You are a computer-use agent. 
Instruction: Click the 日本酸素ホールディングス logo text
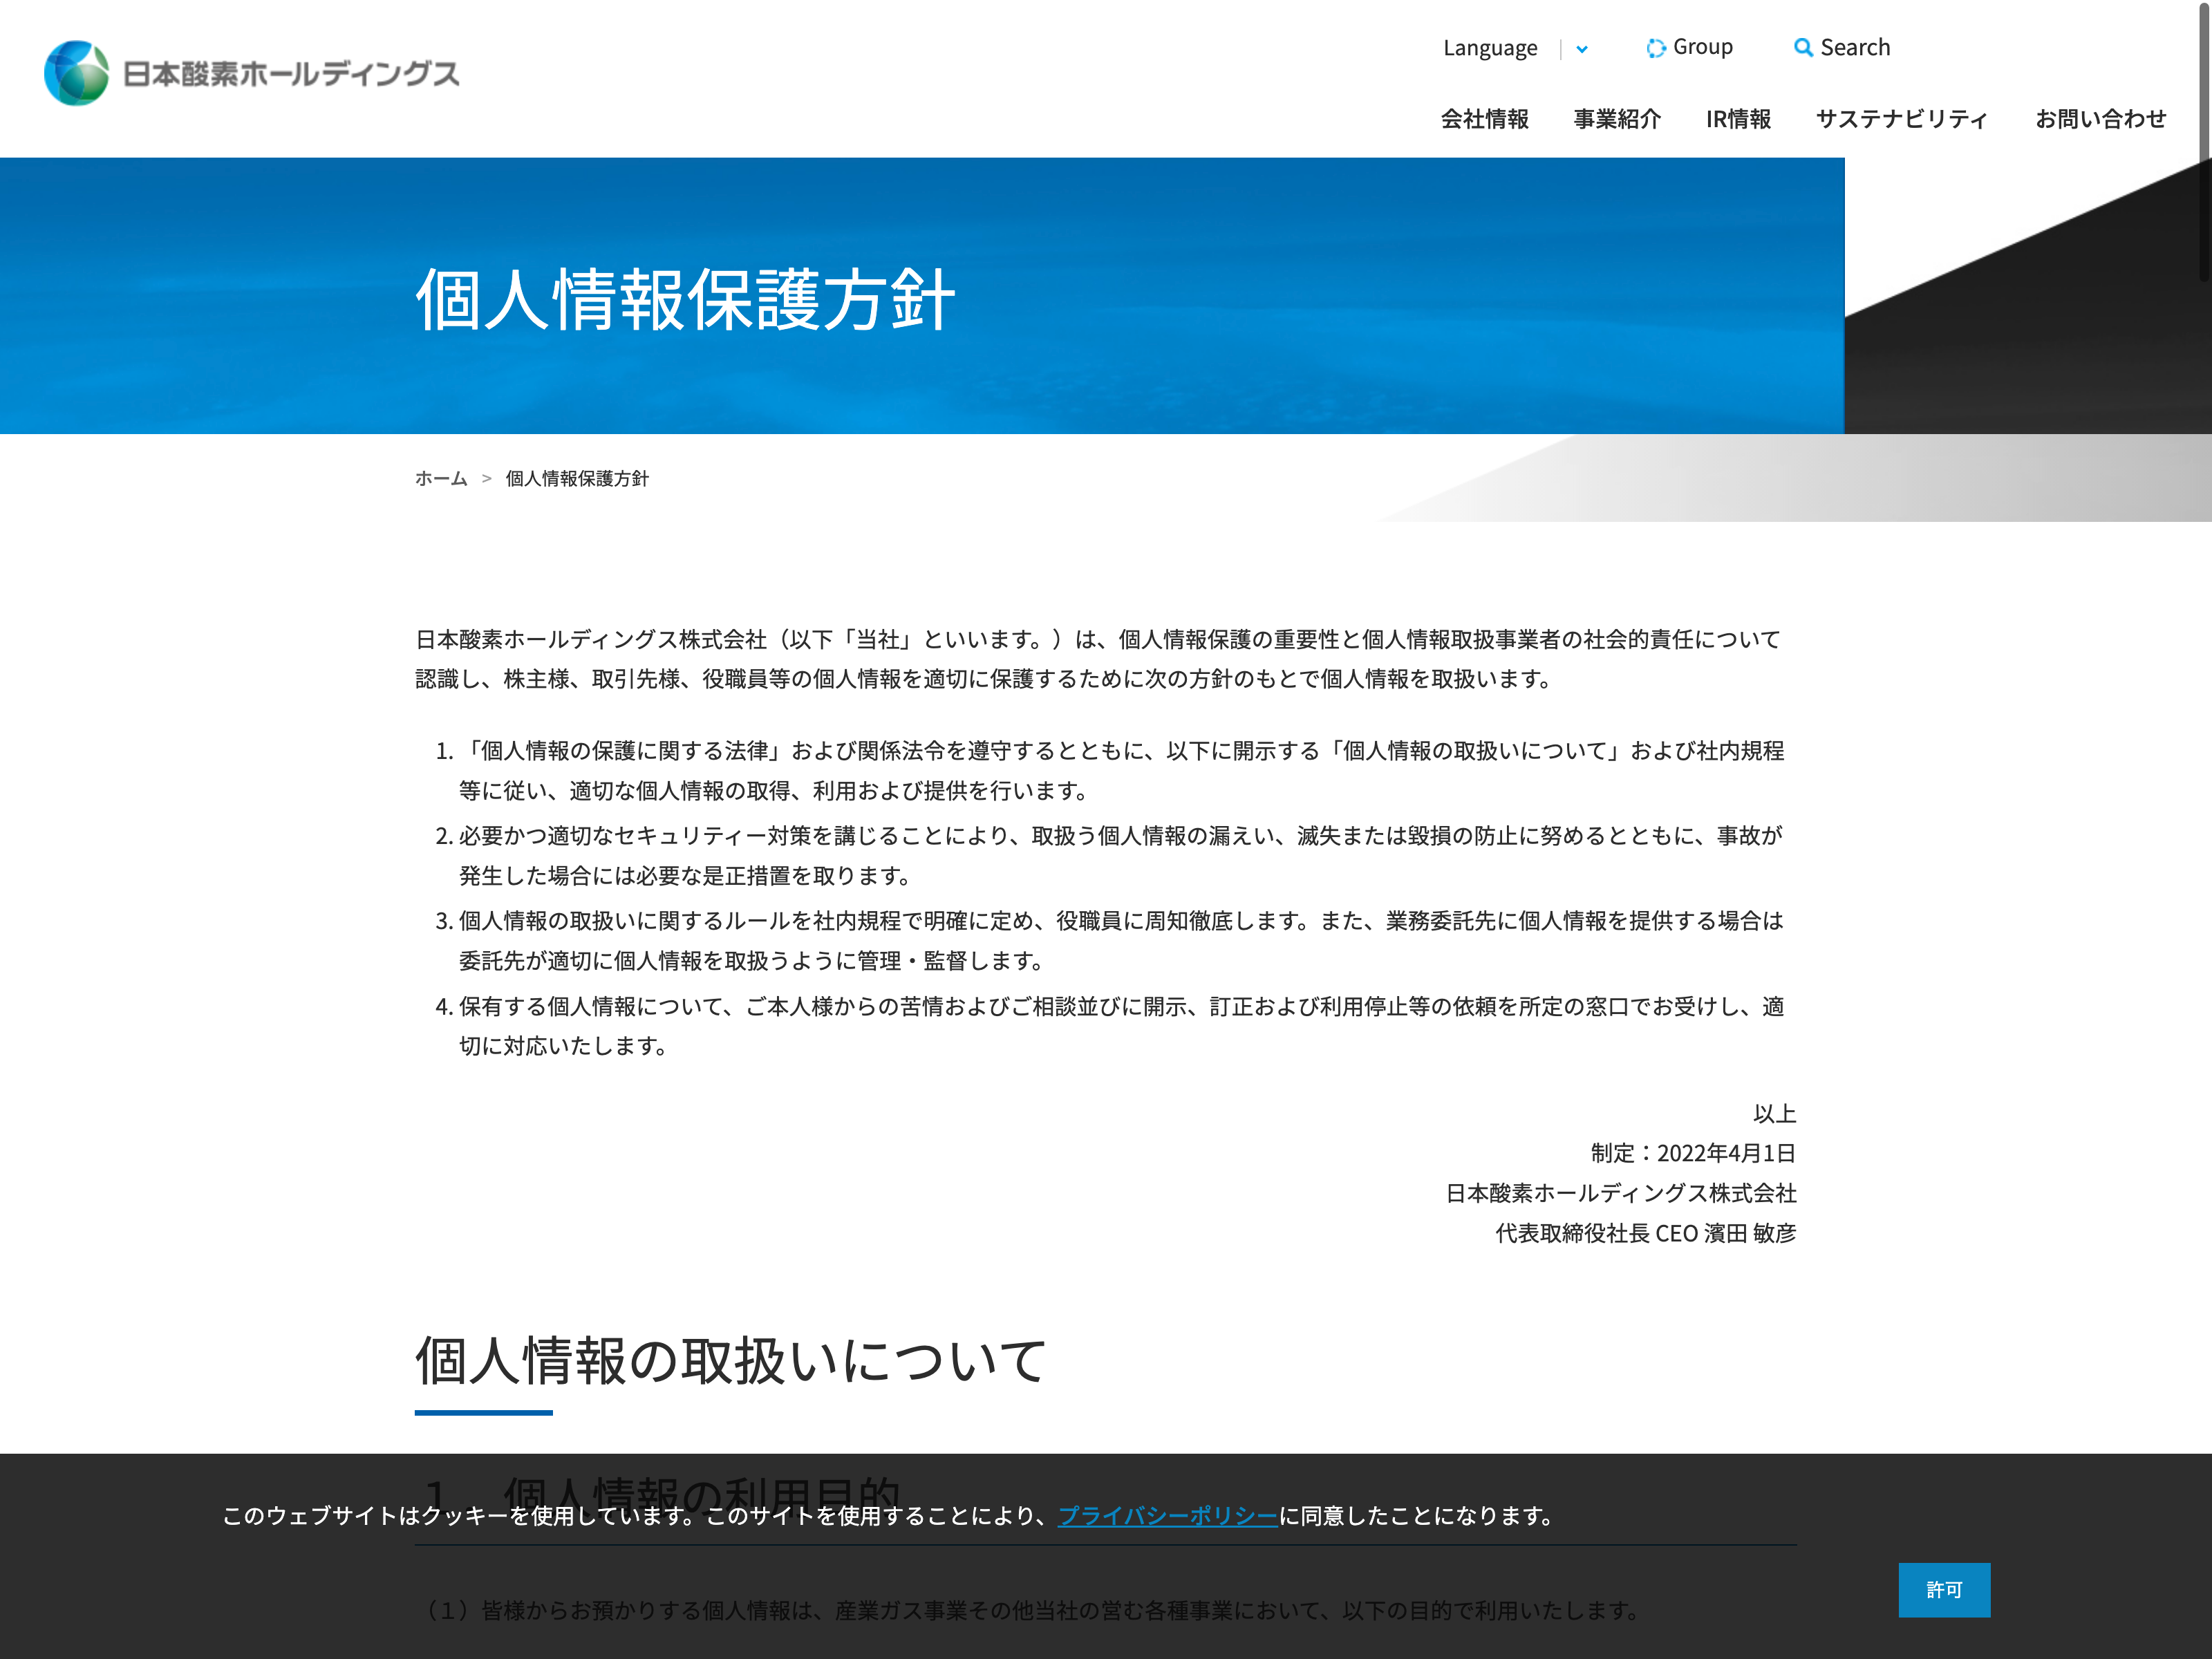pos(290,74)
